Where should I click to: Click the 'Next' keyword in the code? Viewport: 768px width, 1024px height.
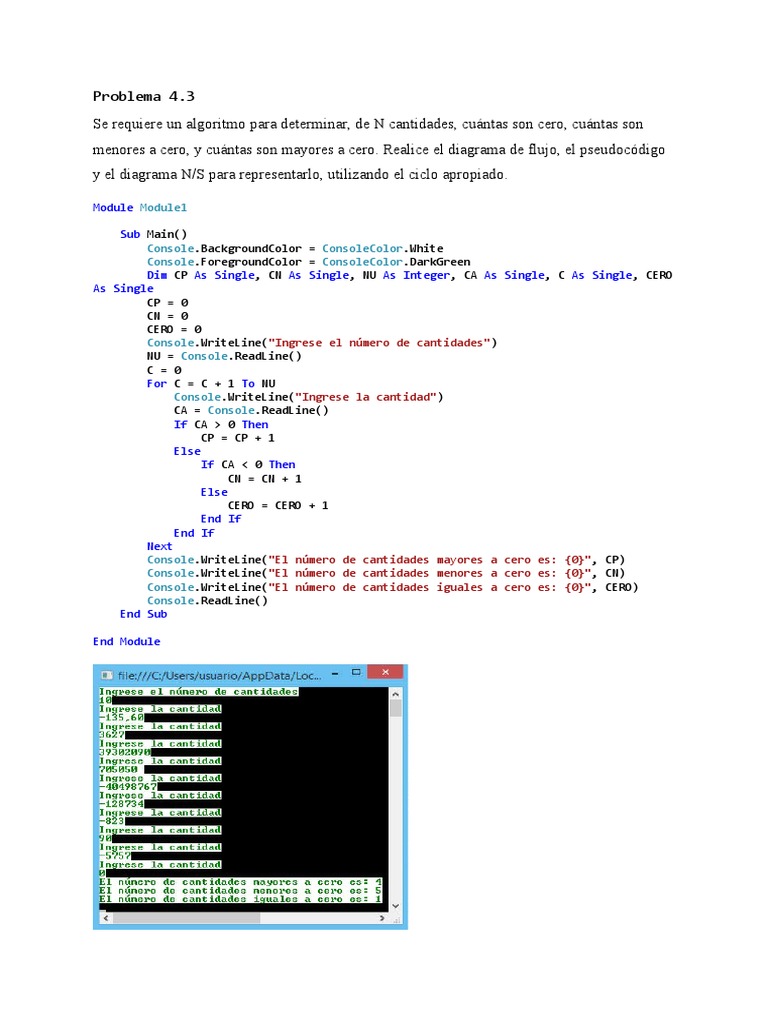(159, 547)
